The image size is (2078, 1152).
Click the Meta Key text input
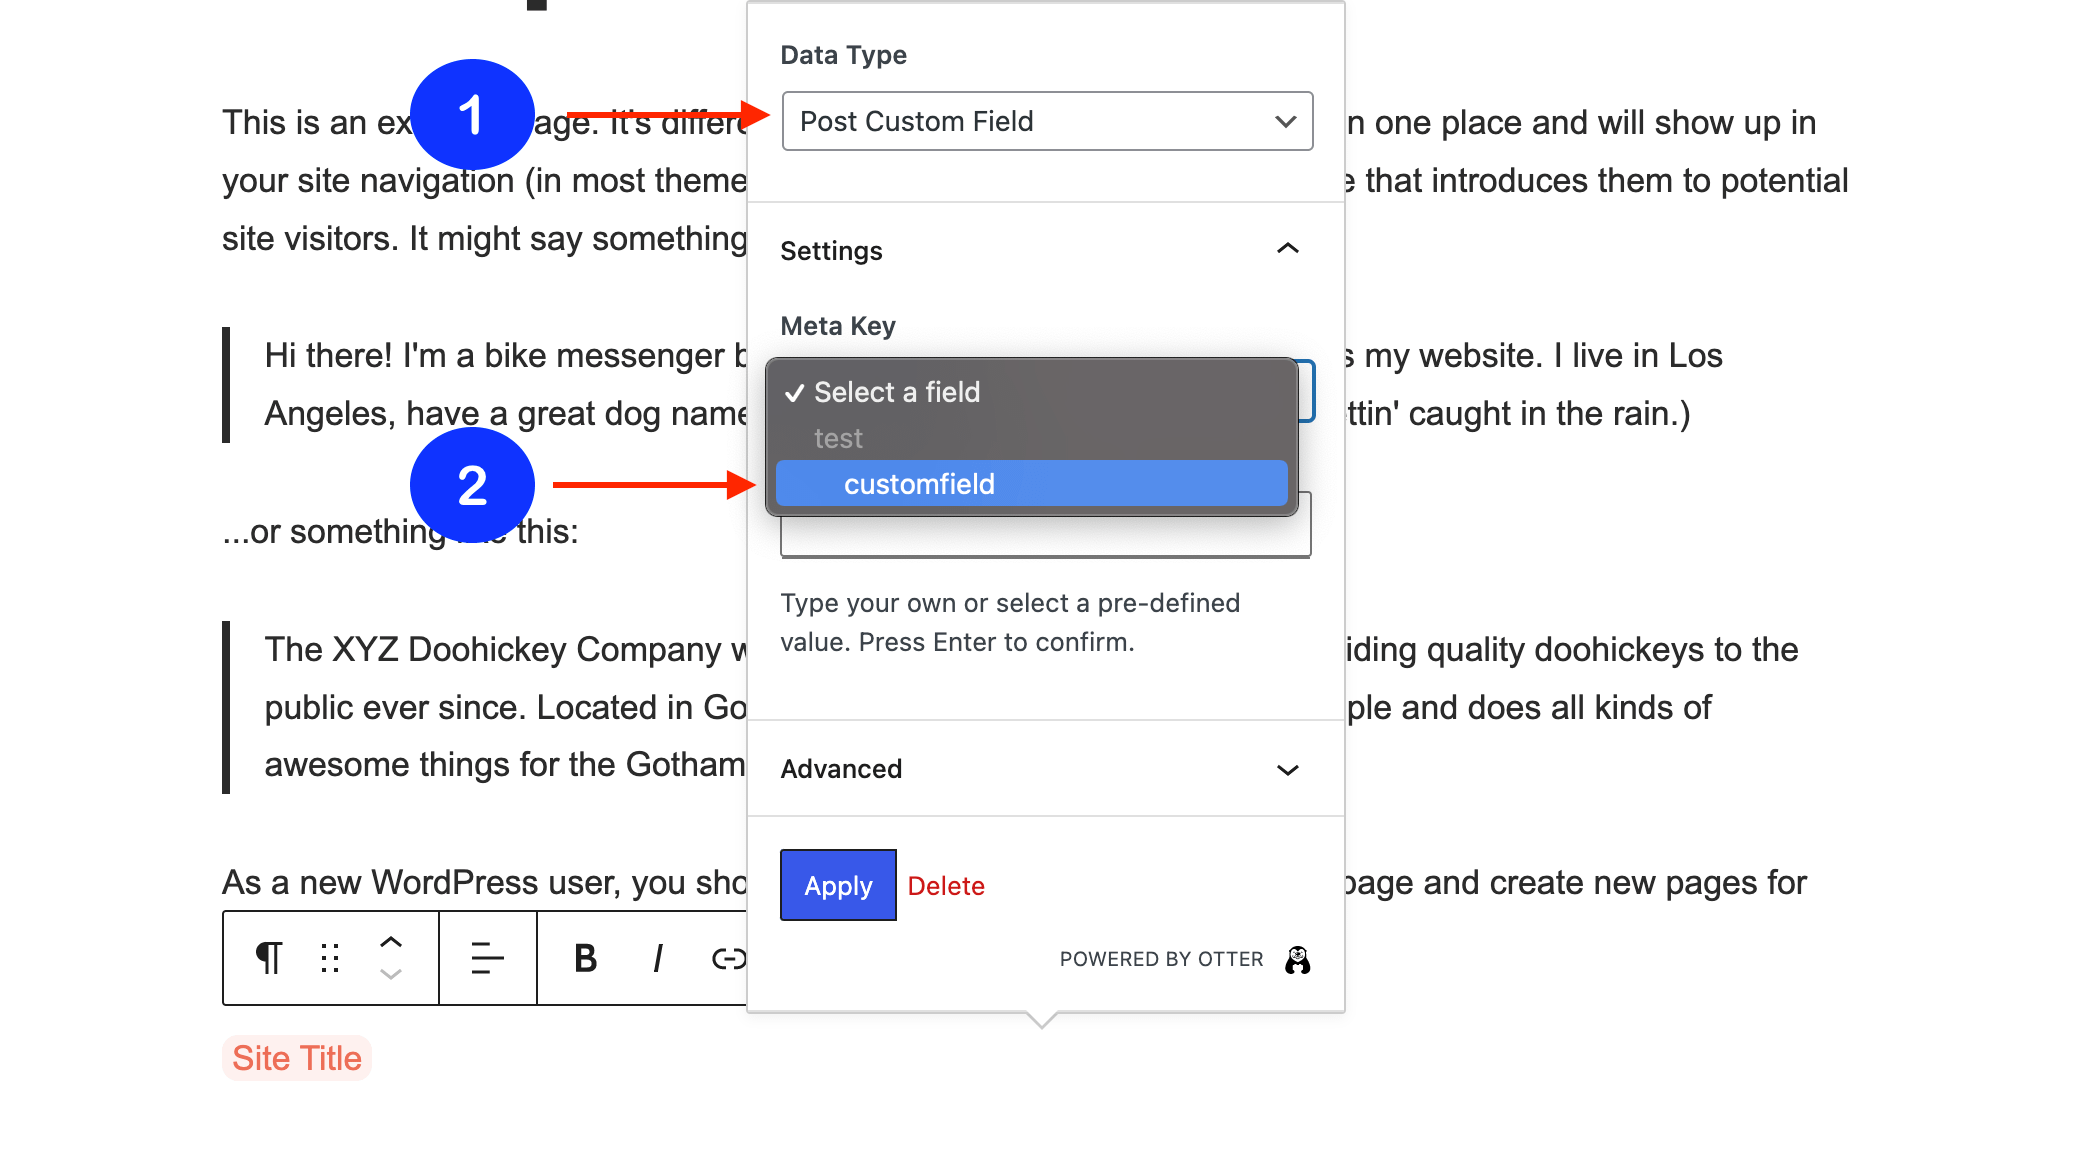coord(1044,537)
